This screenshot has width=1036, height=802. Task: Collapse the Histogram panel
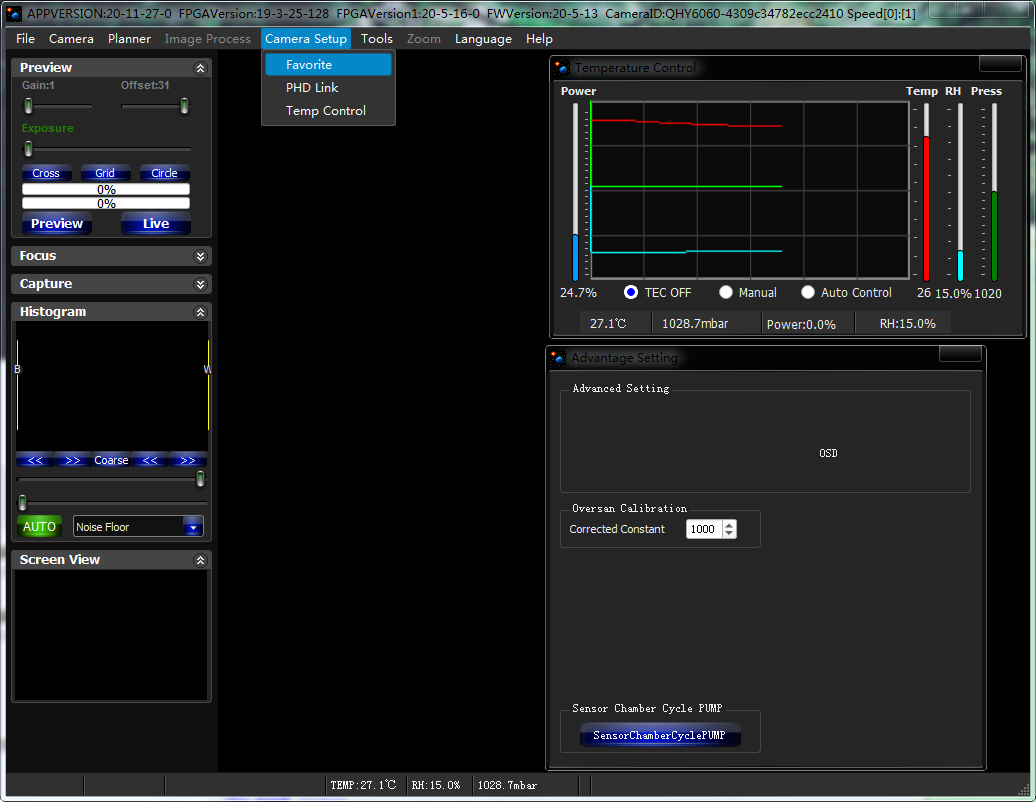200,312
